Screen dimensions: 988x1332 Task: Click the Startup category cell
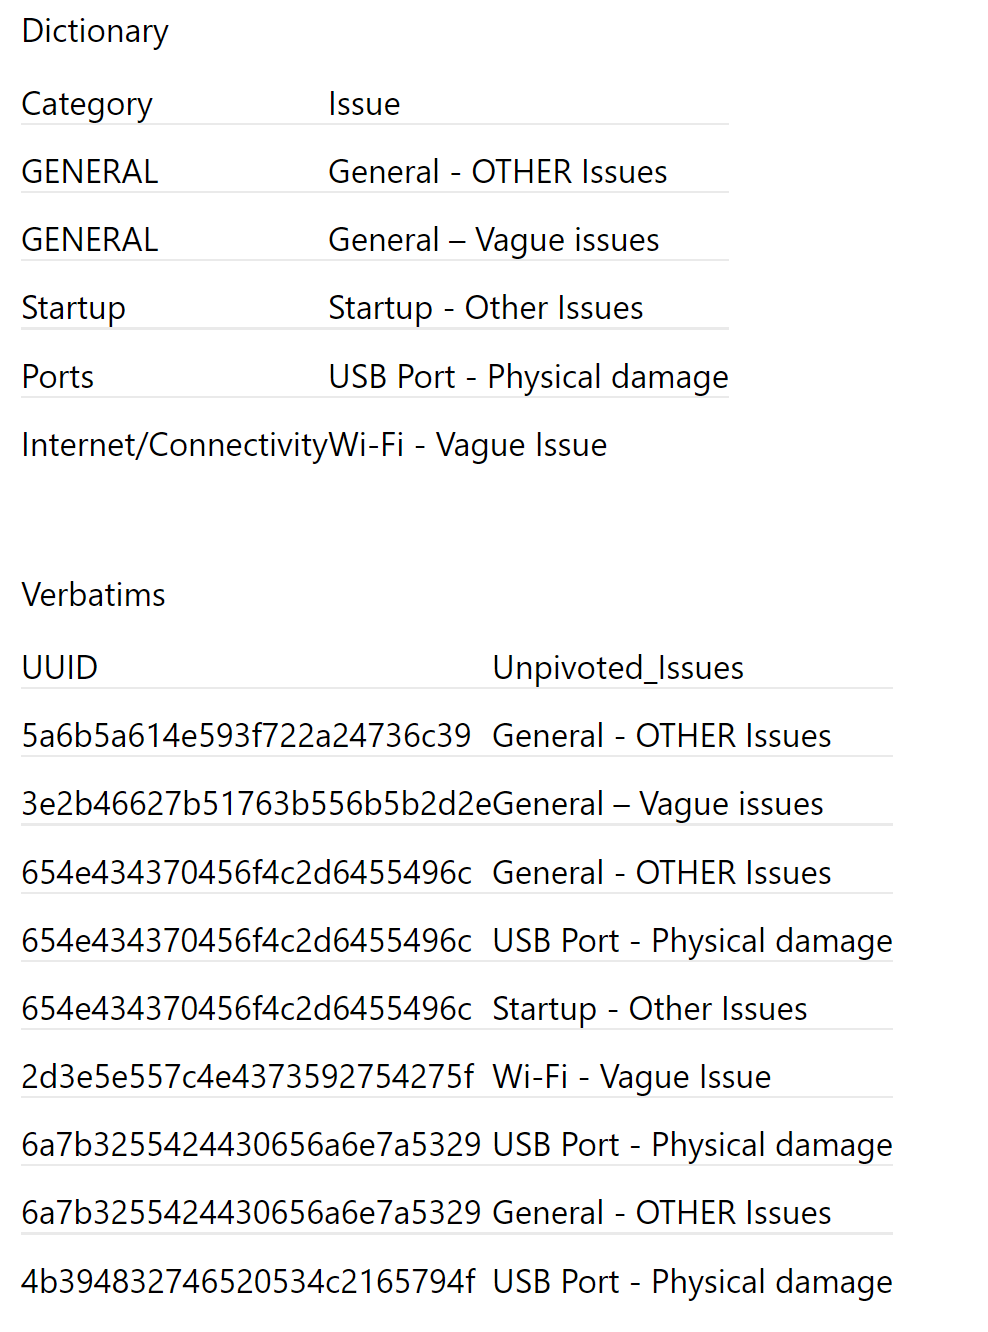(x=73, y=308)
